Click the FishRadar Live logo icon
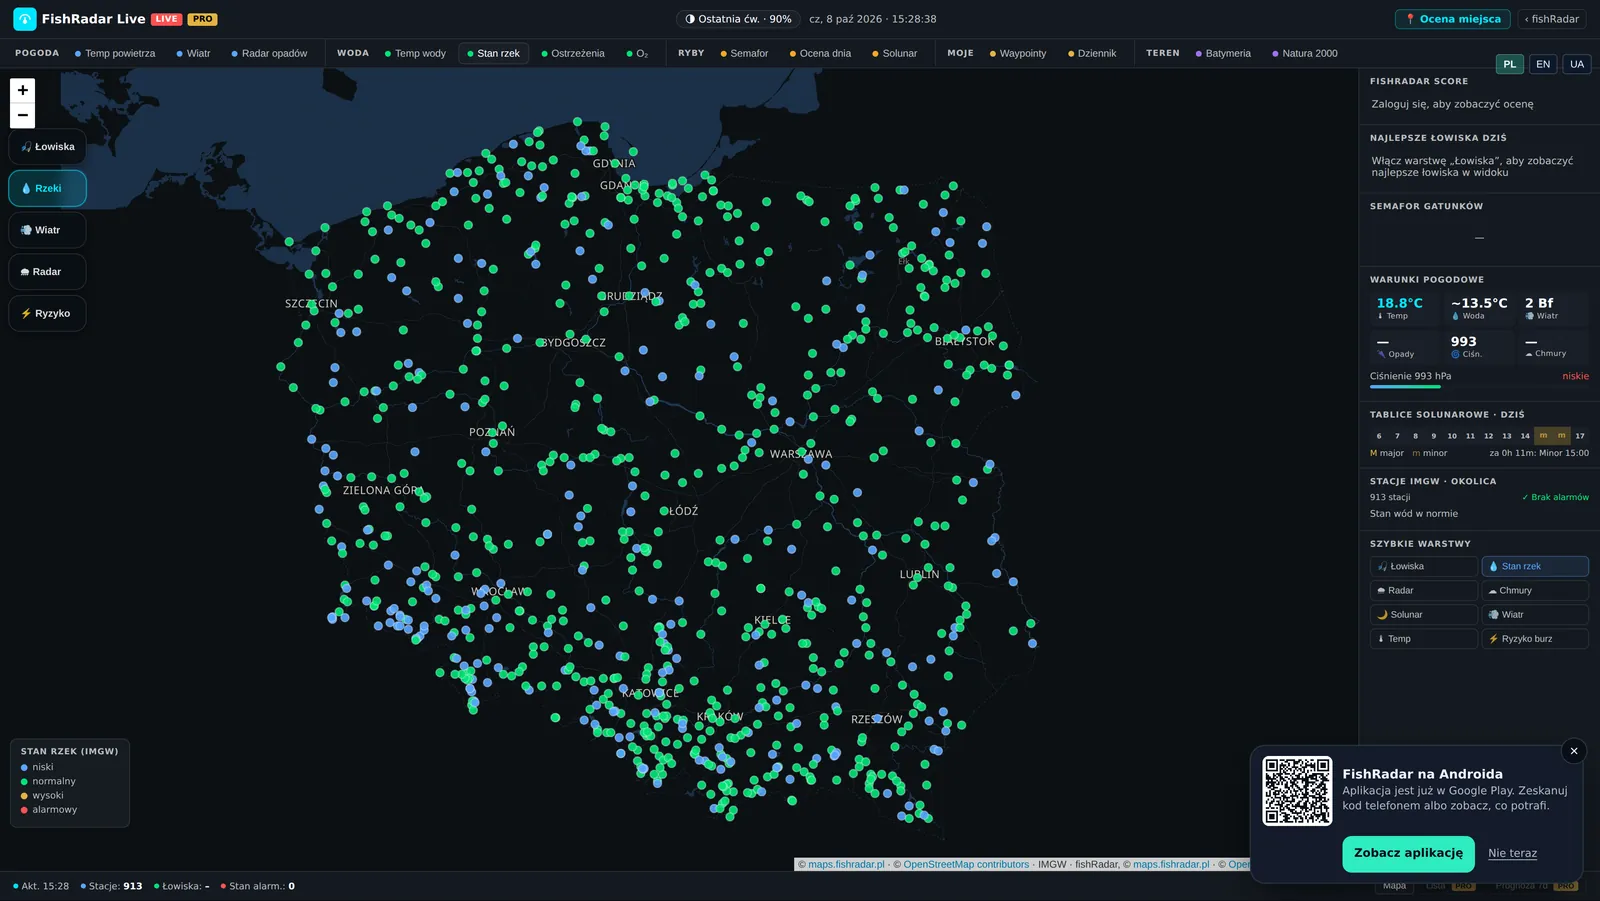Viewport: 1600px width, 901px height. [25, 19]
